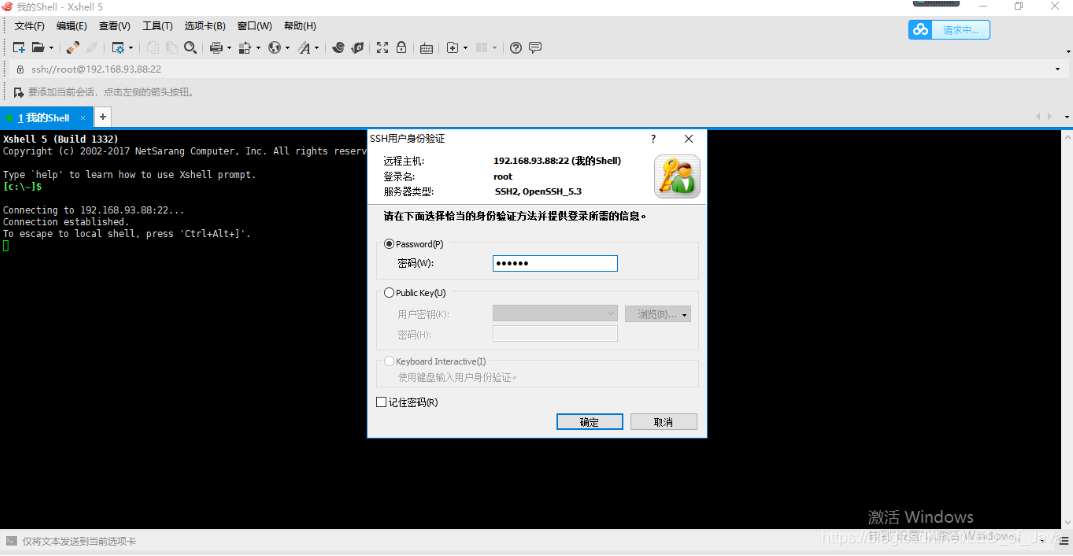1073x556 pixels.
Task: Expand the new-tab page icon dropdown
Action: coord(465,49)
